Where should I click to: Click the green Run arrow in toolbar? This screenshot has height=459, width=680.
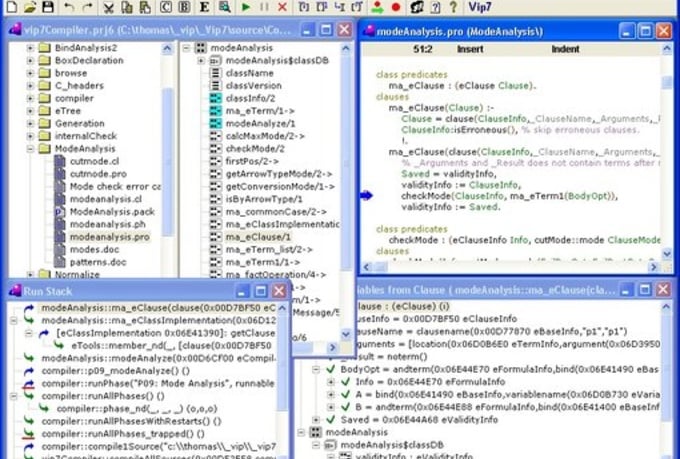coord(247,7)
